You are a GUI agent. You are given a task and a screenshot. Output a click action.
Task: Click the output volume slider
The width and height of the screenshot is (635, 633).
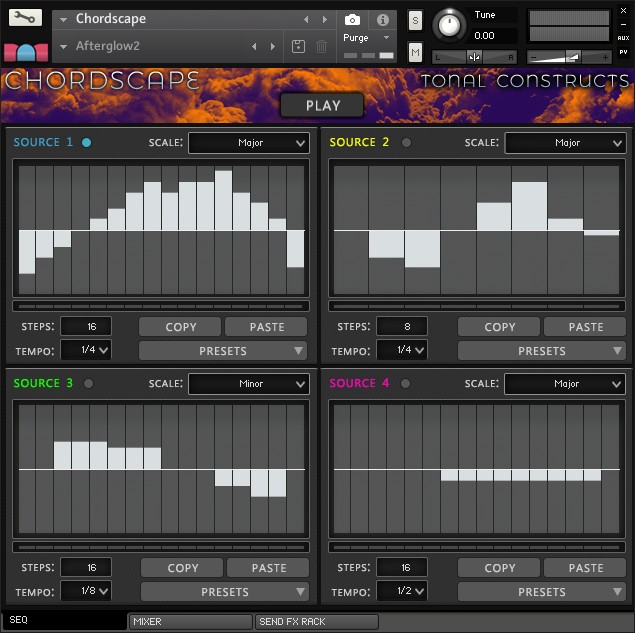pos(569,57)
